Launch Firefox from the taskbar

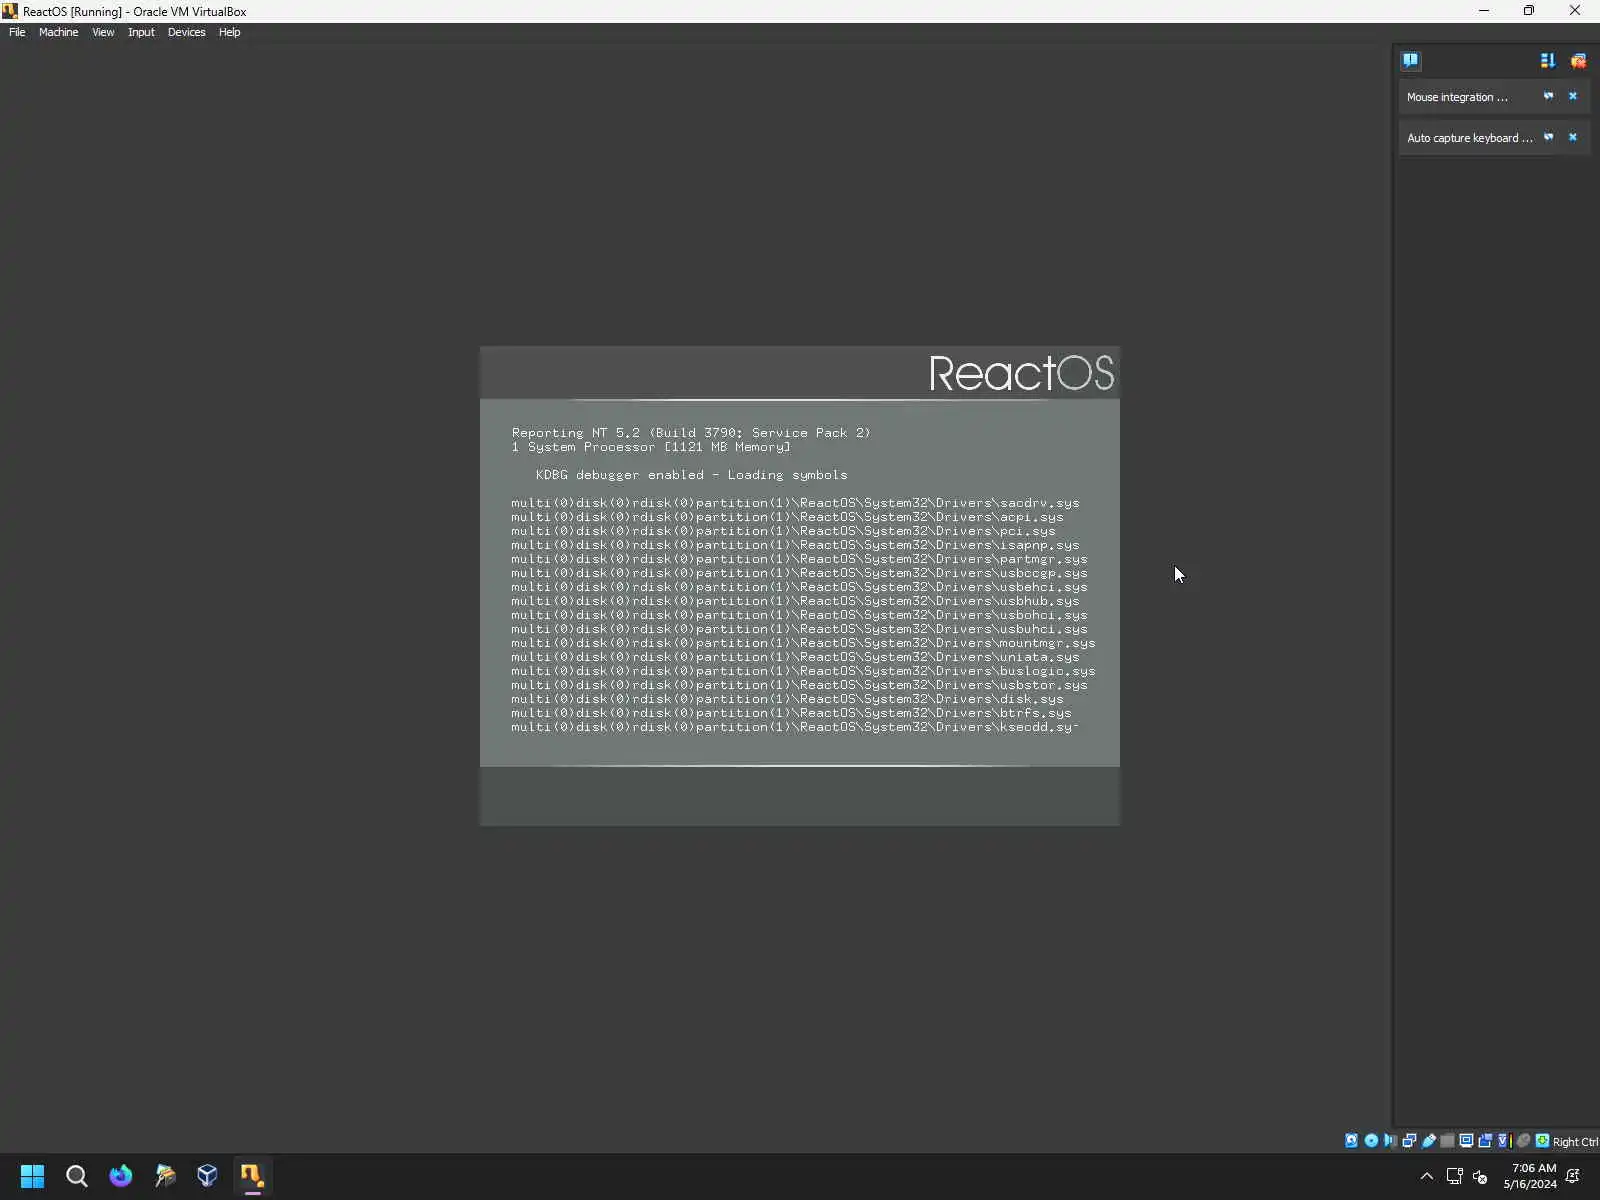point(120,1176)
